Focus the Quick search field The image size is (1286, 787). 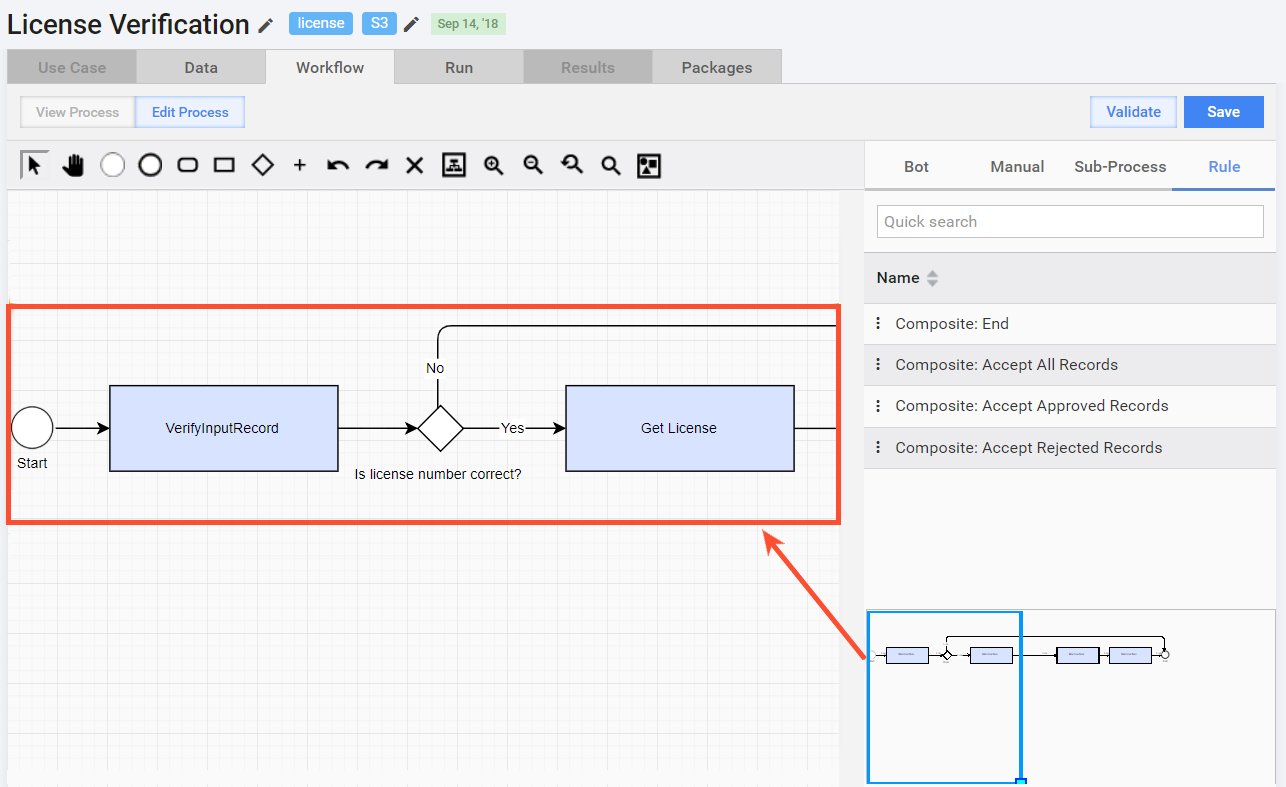click(1070, 222)
